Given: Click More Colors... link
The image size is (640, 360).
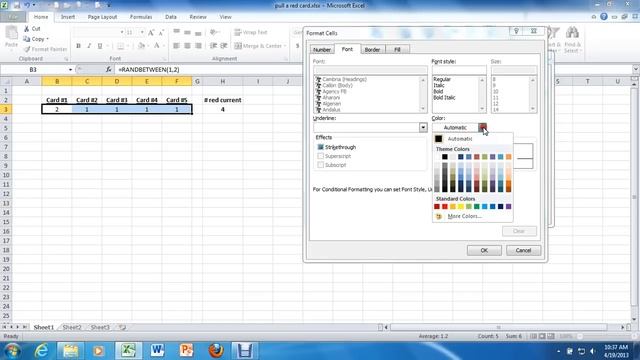Looking at the screenshot, I should [x=464, y=216].
